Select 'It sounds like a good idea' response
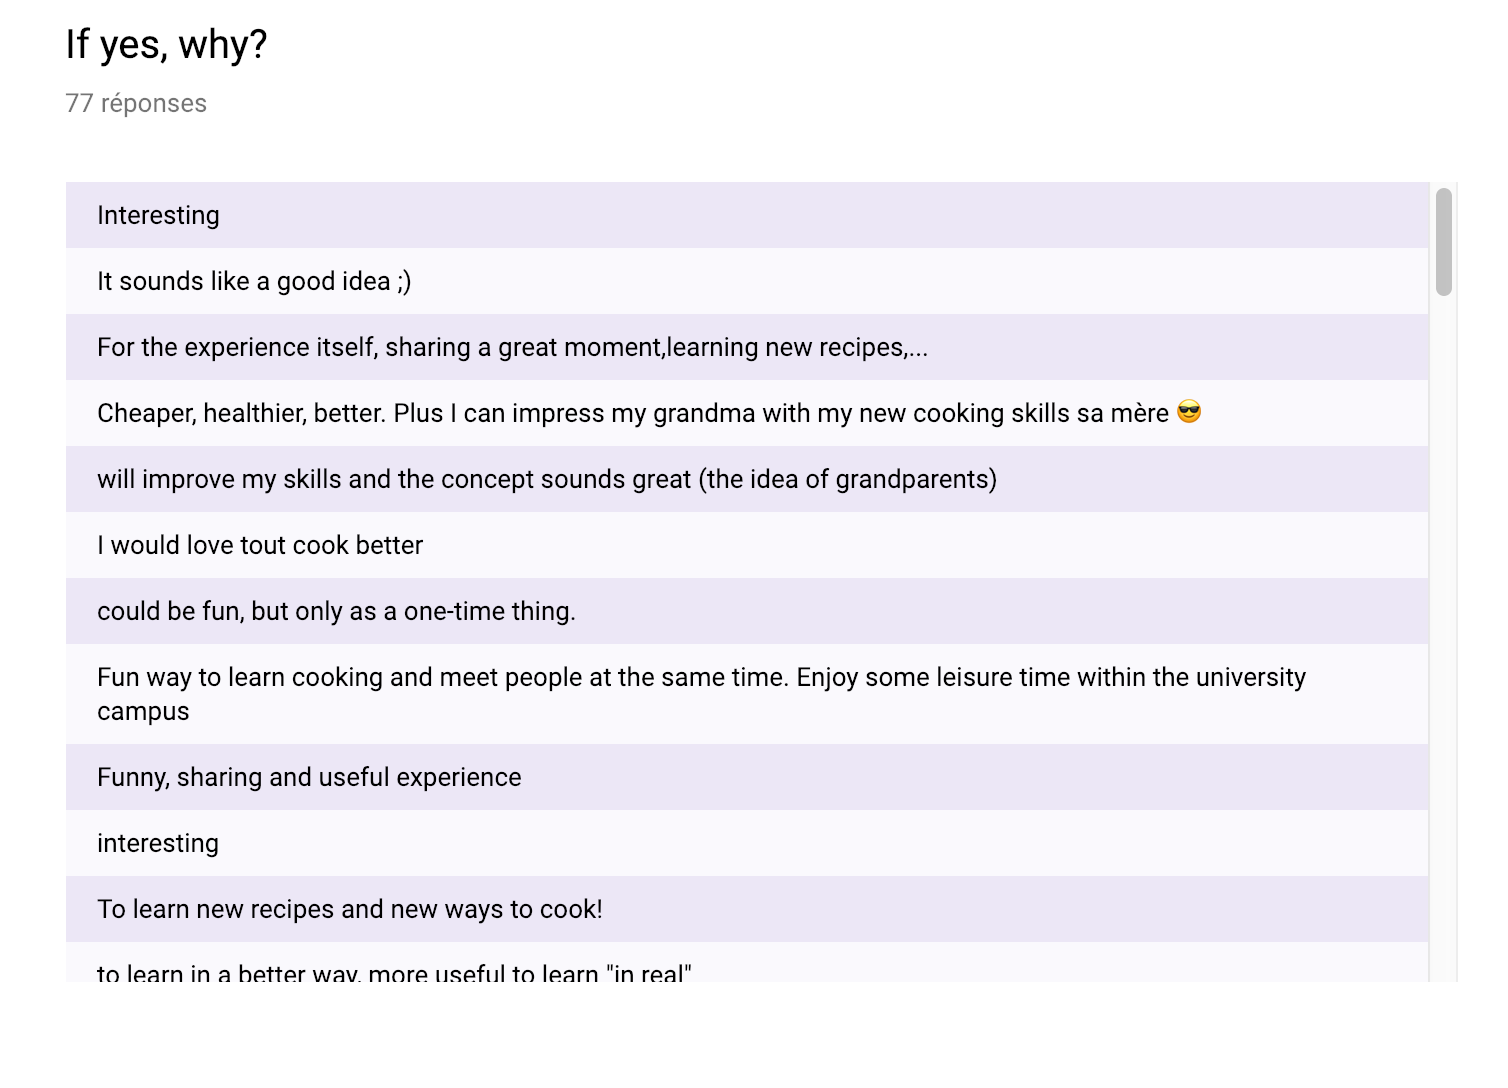This screenshot has width=1508, height=1088. [747, 281]
